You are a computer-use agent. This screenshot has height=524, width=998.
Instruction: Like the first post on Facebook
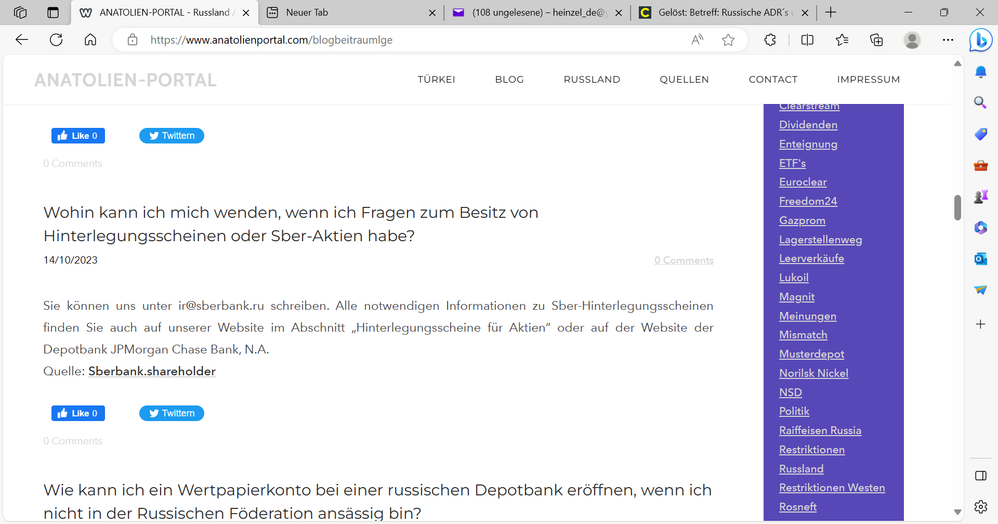[x=78, y=136]
